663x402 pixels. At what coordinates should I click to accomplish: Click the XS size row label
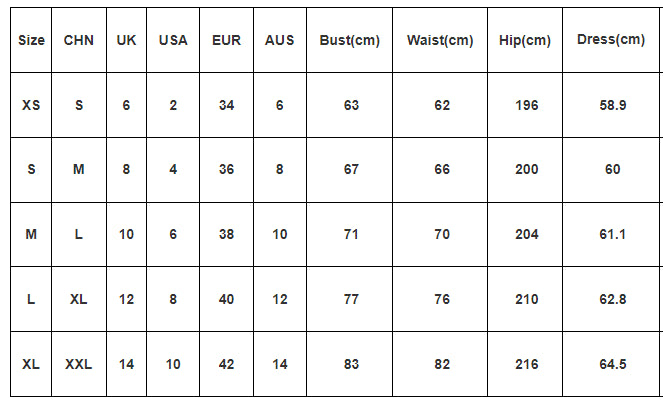click(31, 105)
